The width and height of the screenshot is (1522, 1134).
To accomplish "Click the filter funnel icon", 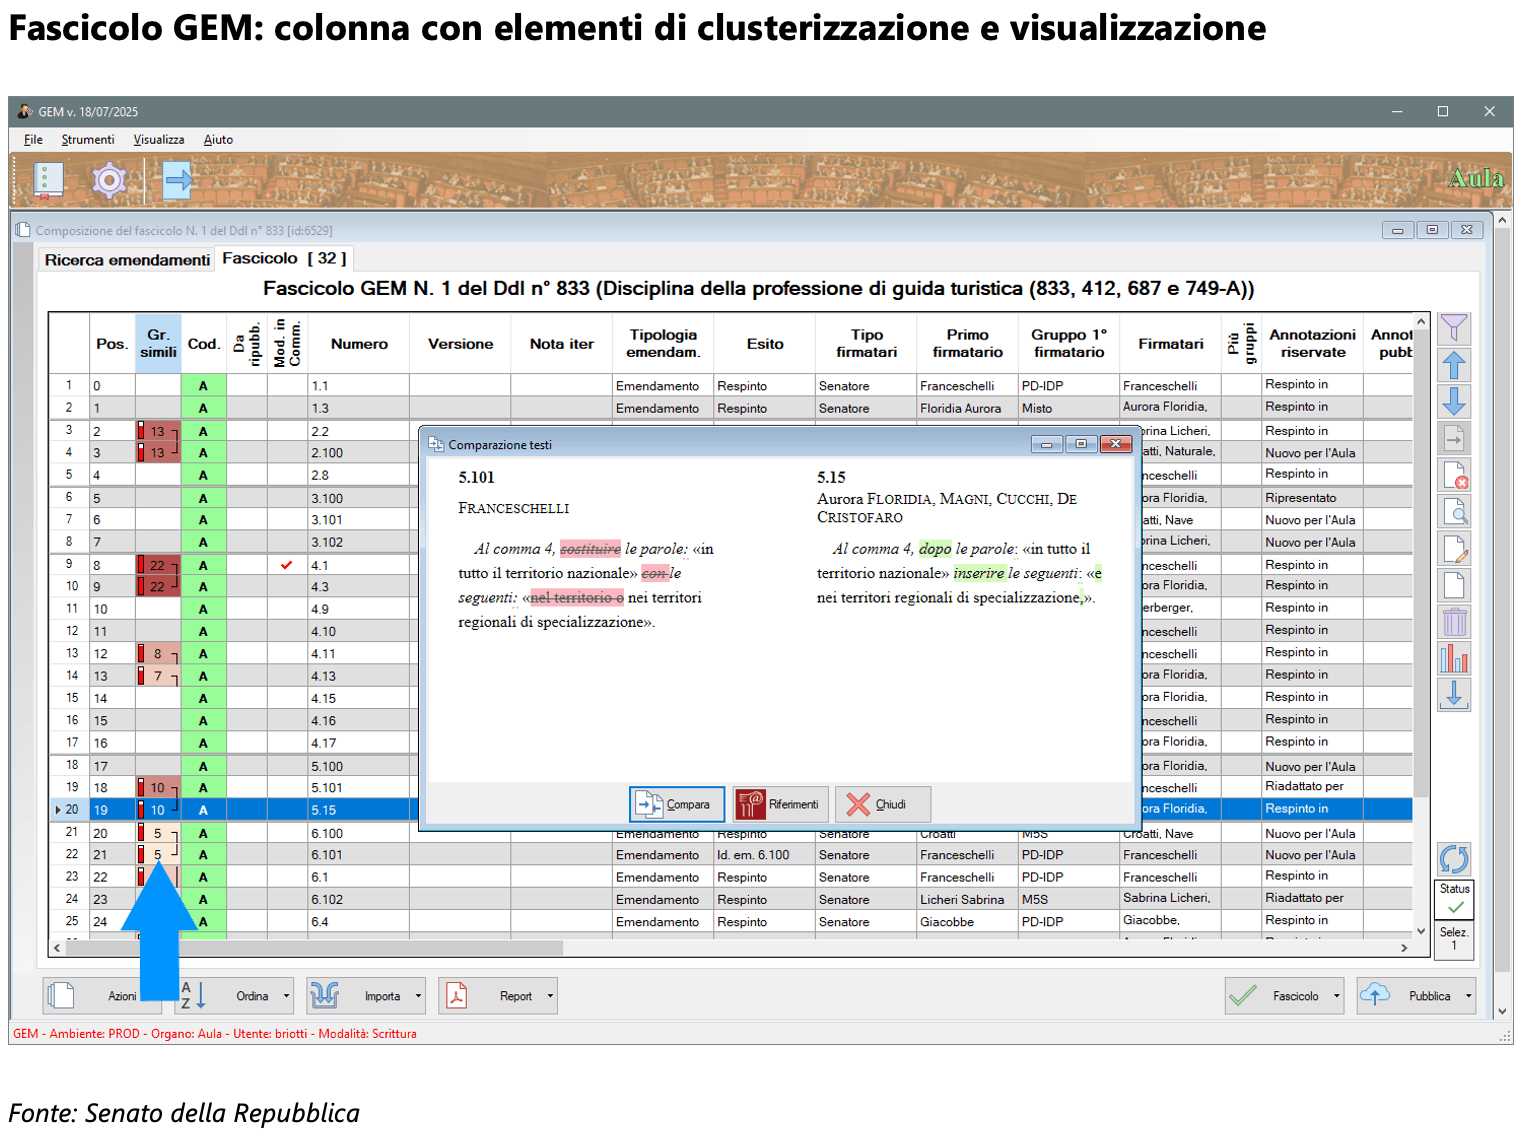I will [1454, 328].
